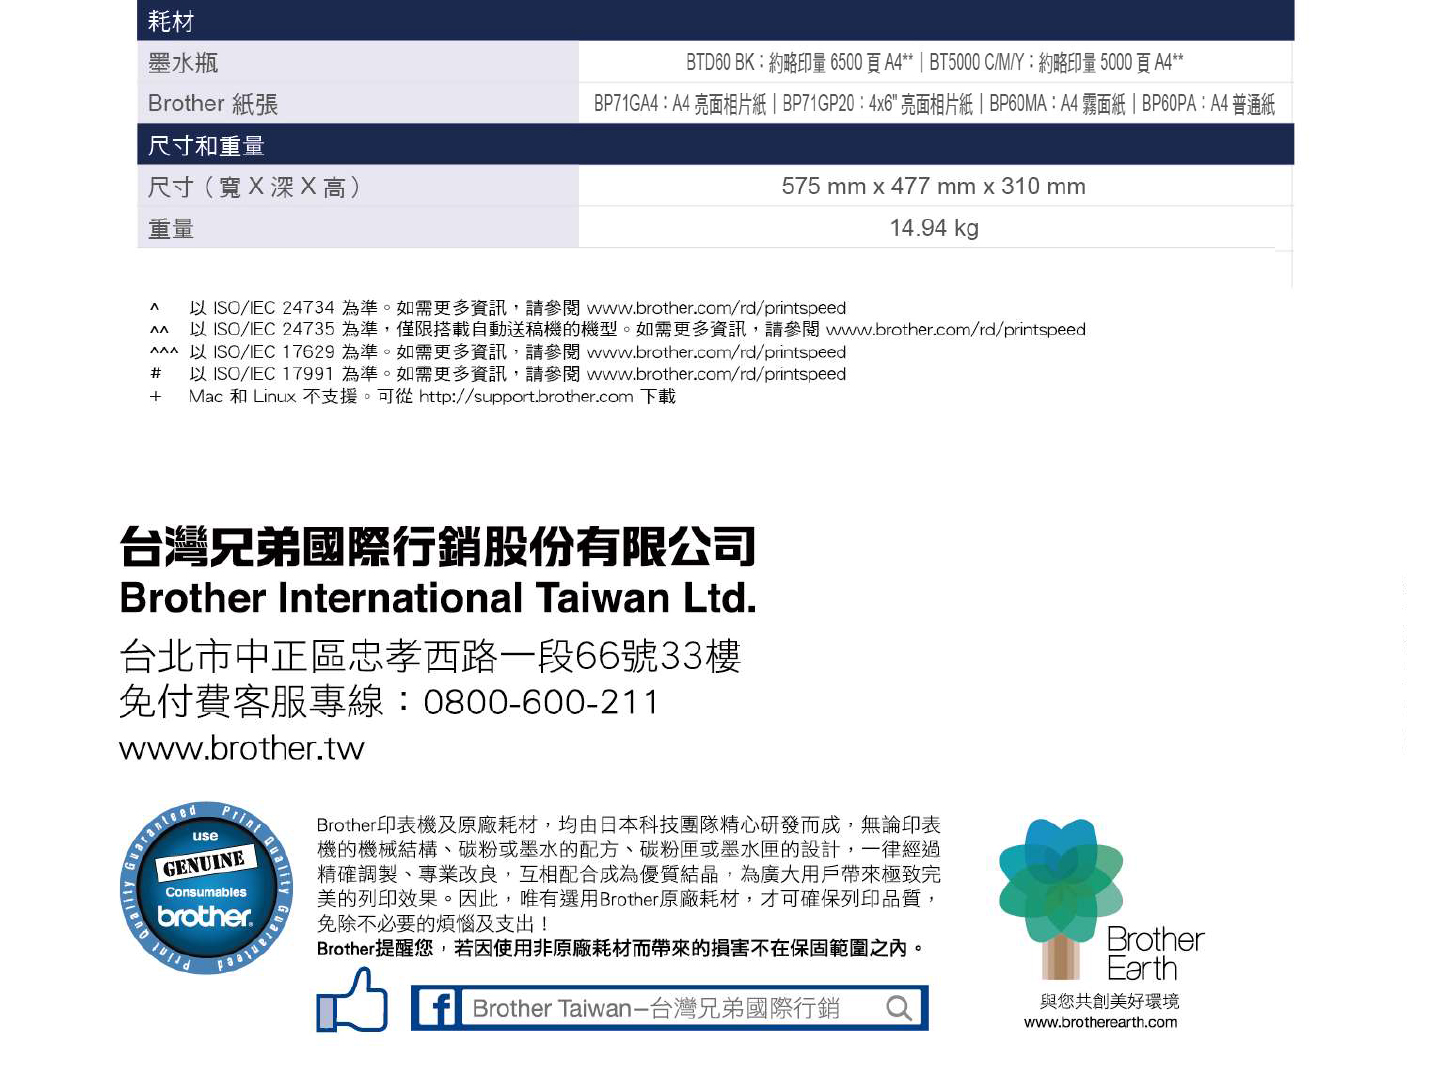
Task: Click the blue thumbs-up like icon
Action: pos(352,1001)
